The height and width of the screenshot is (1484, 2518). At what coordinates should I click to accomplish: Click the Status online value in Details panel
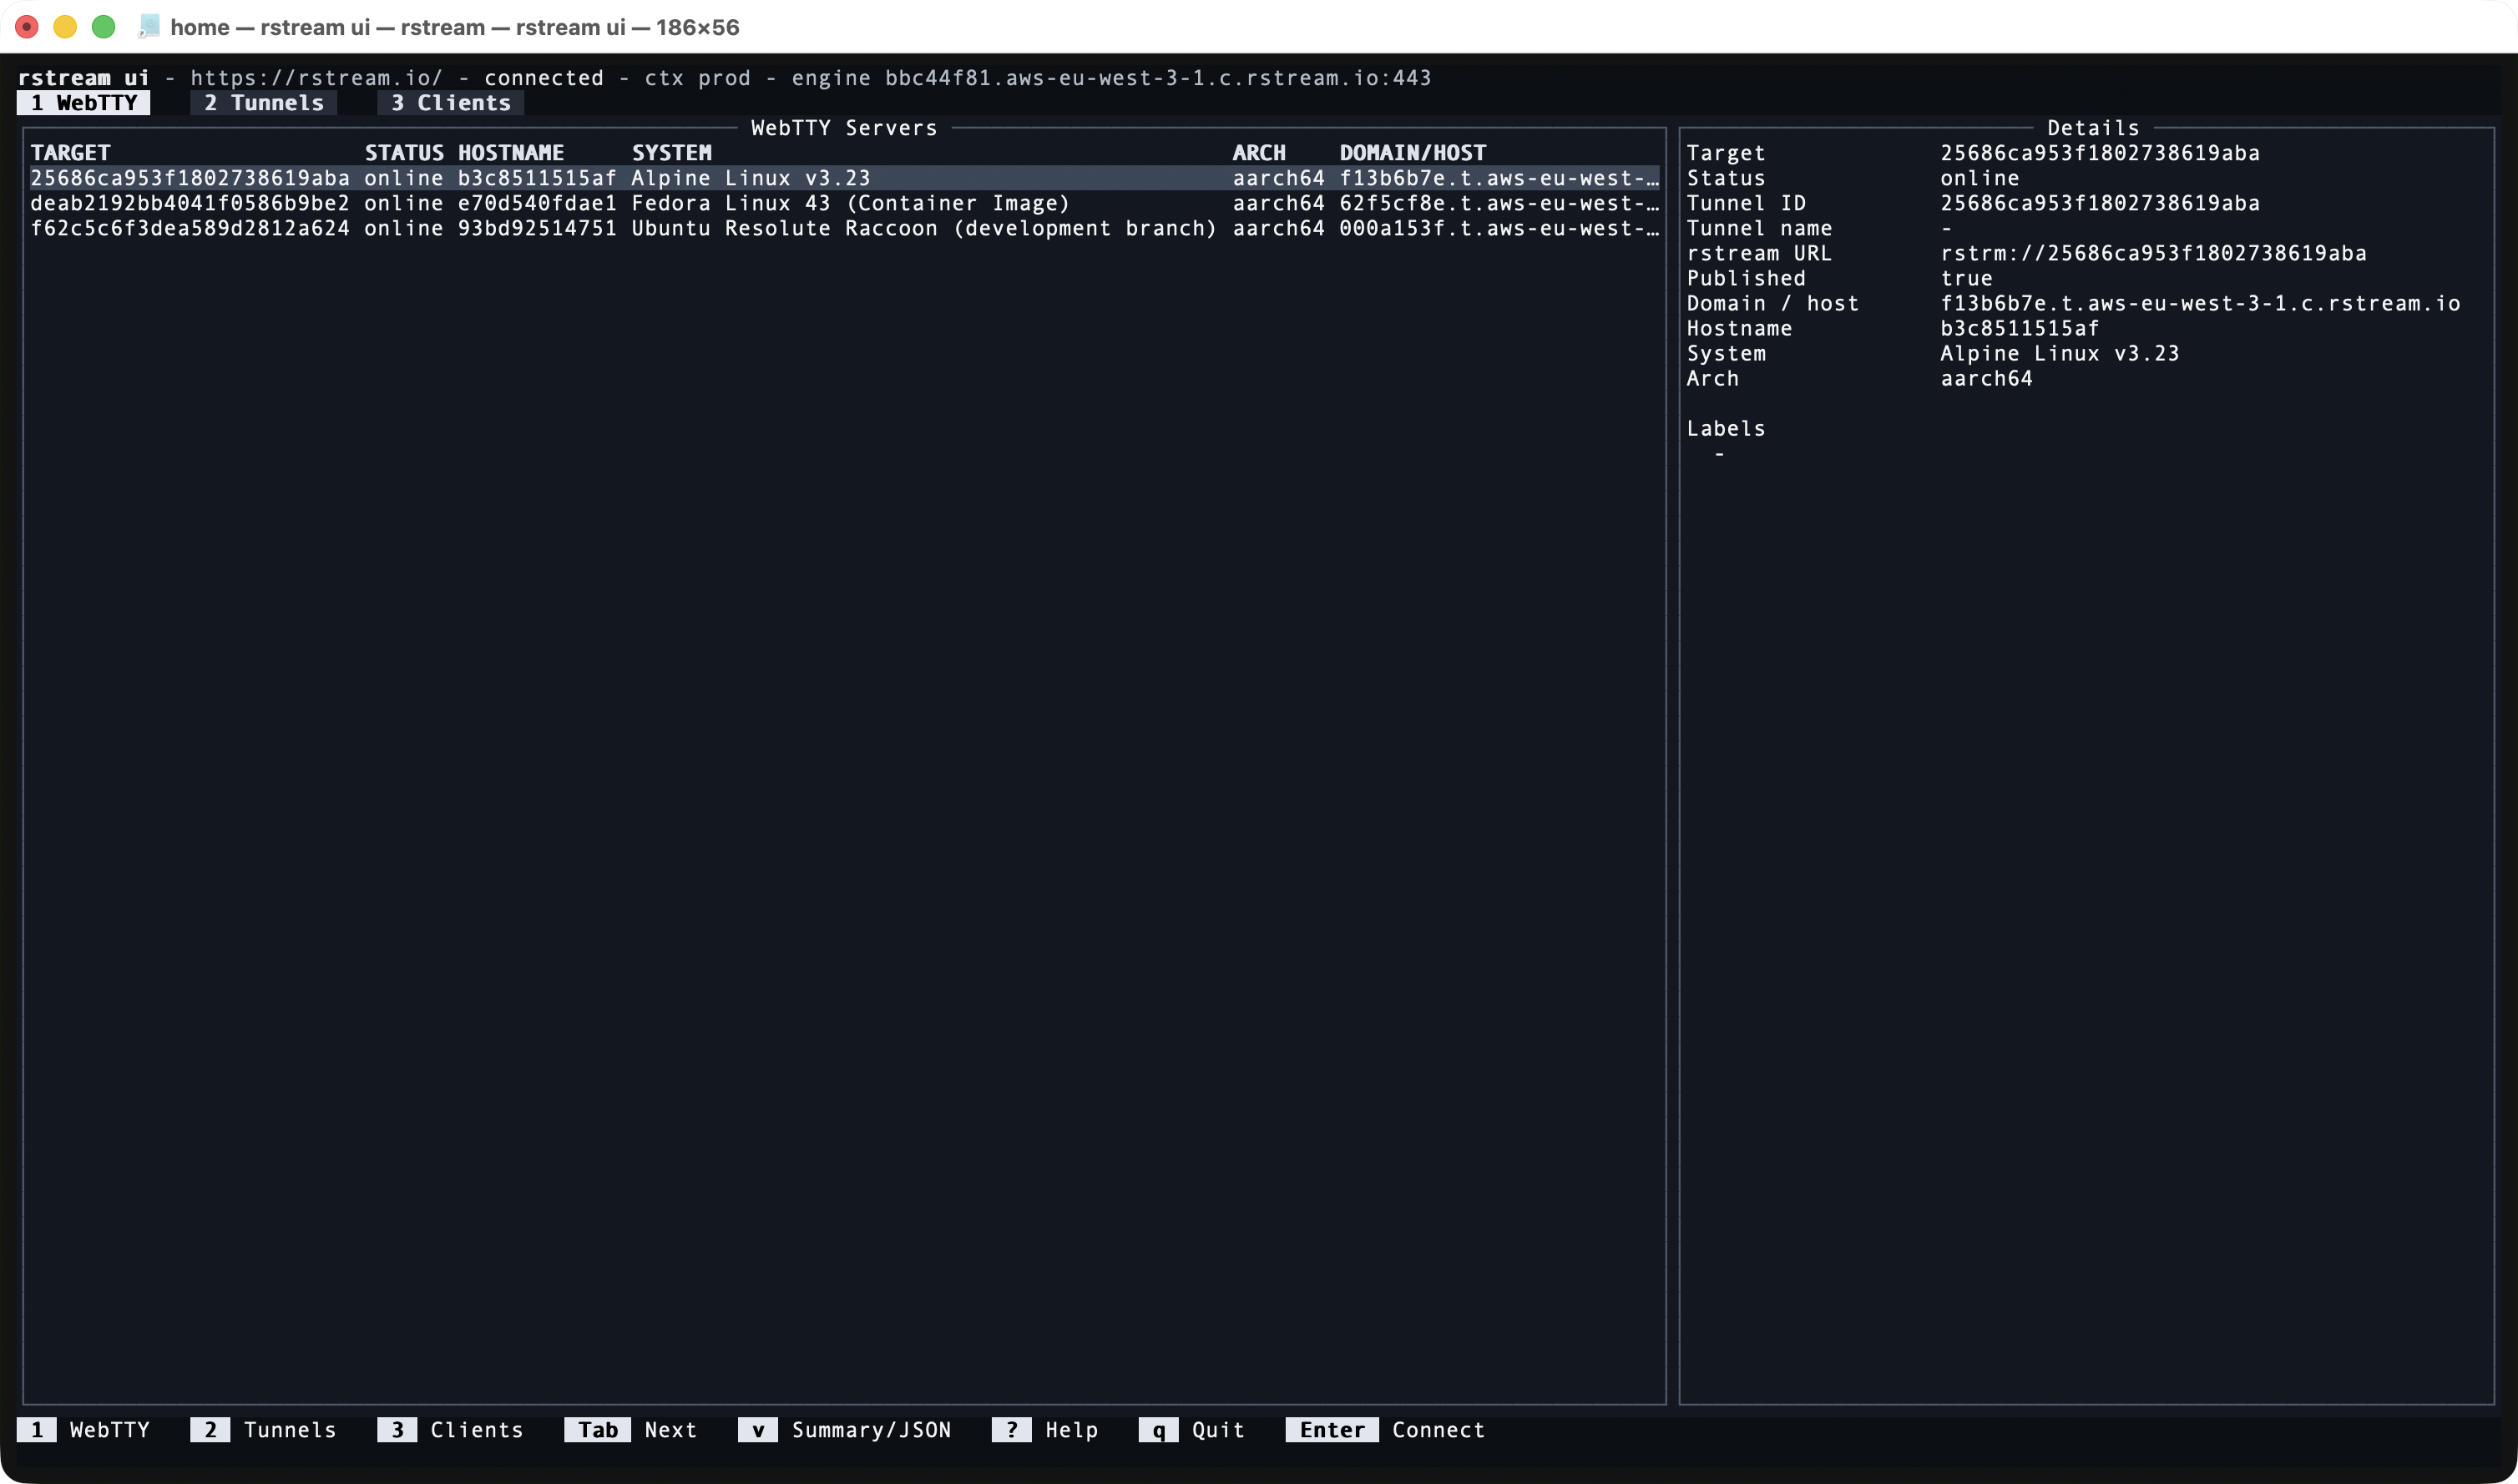[1980, 177]
